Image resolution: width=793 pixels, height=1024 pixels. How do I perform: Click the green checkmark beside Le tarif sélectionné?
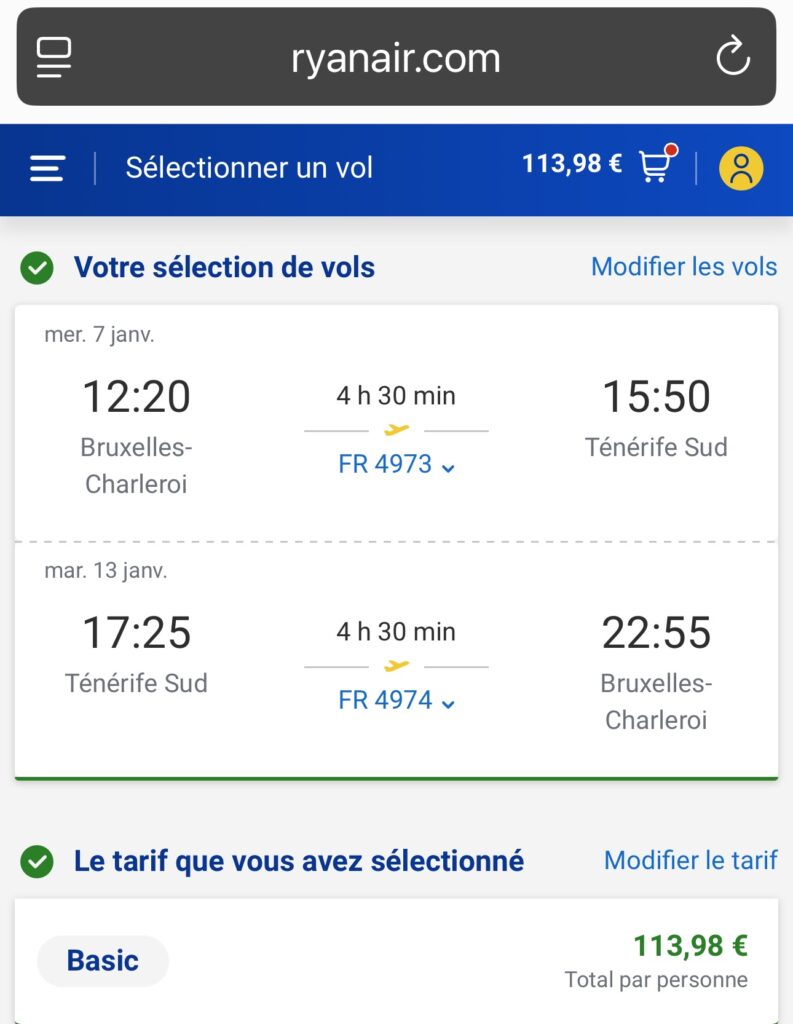(37, 861)
